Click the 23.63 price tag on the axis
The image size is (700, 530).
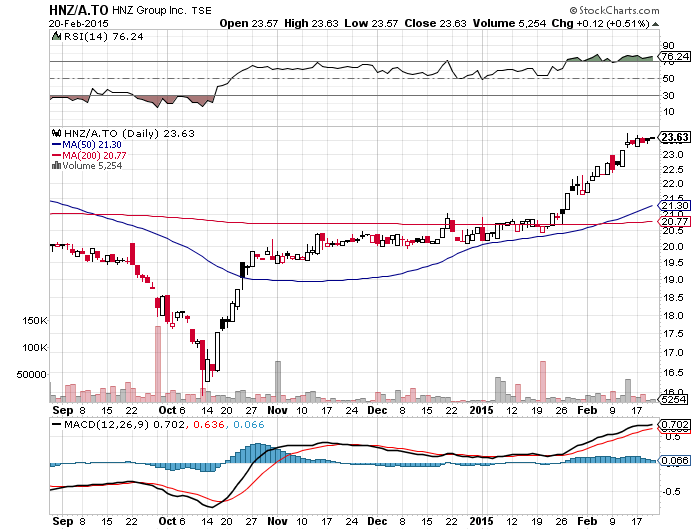(x=675, y=137)
